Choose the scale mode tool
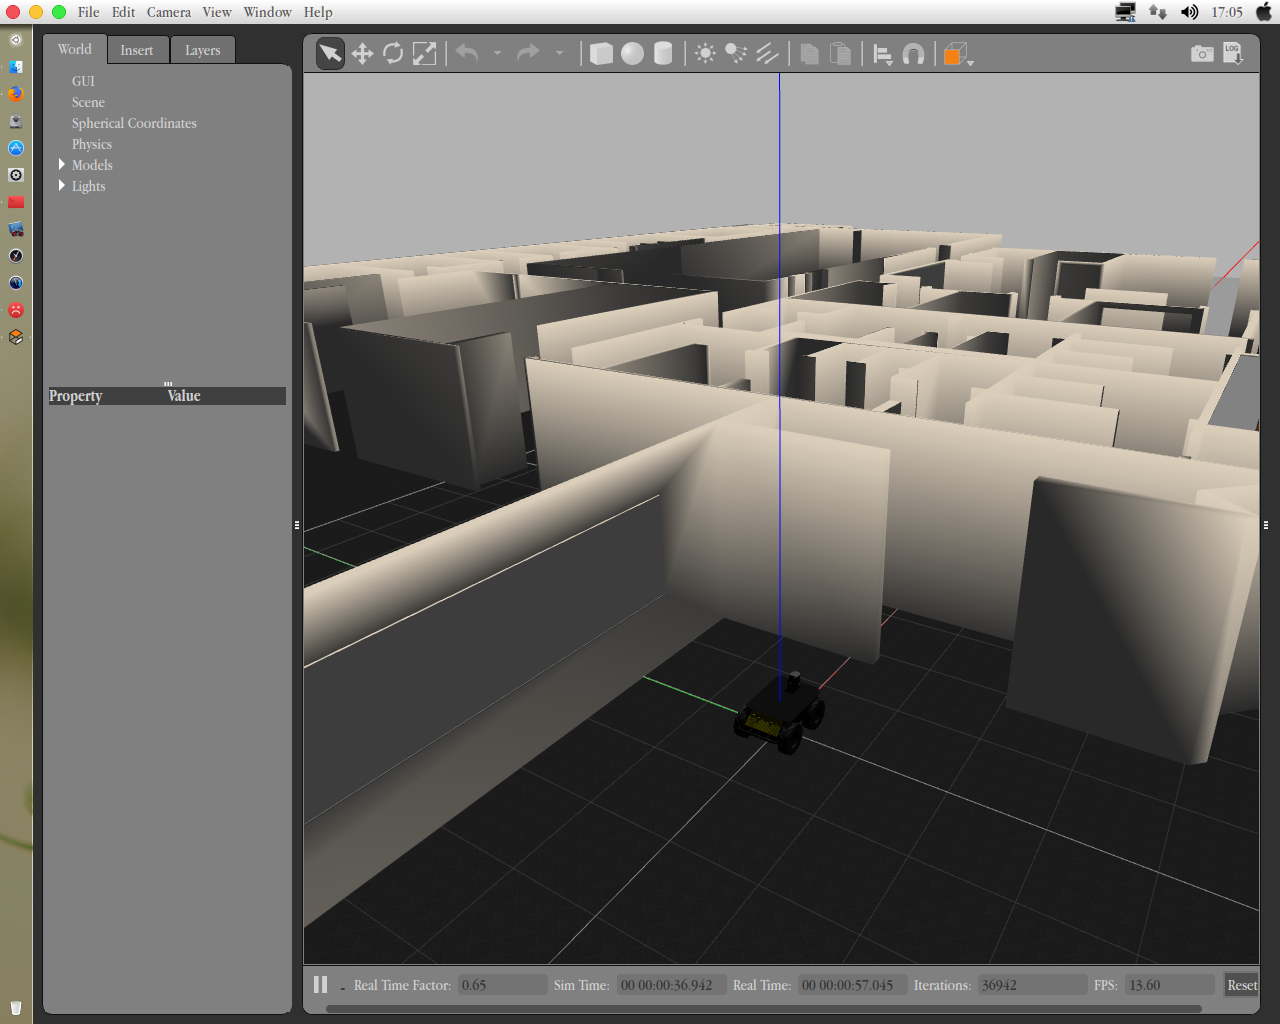 (425, 54)
